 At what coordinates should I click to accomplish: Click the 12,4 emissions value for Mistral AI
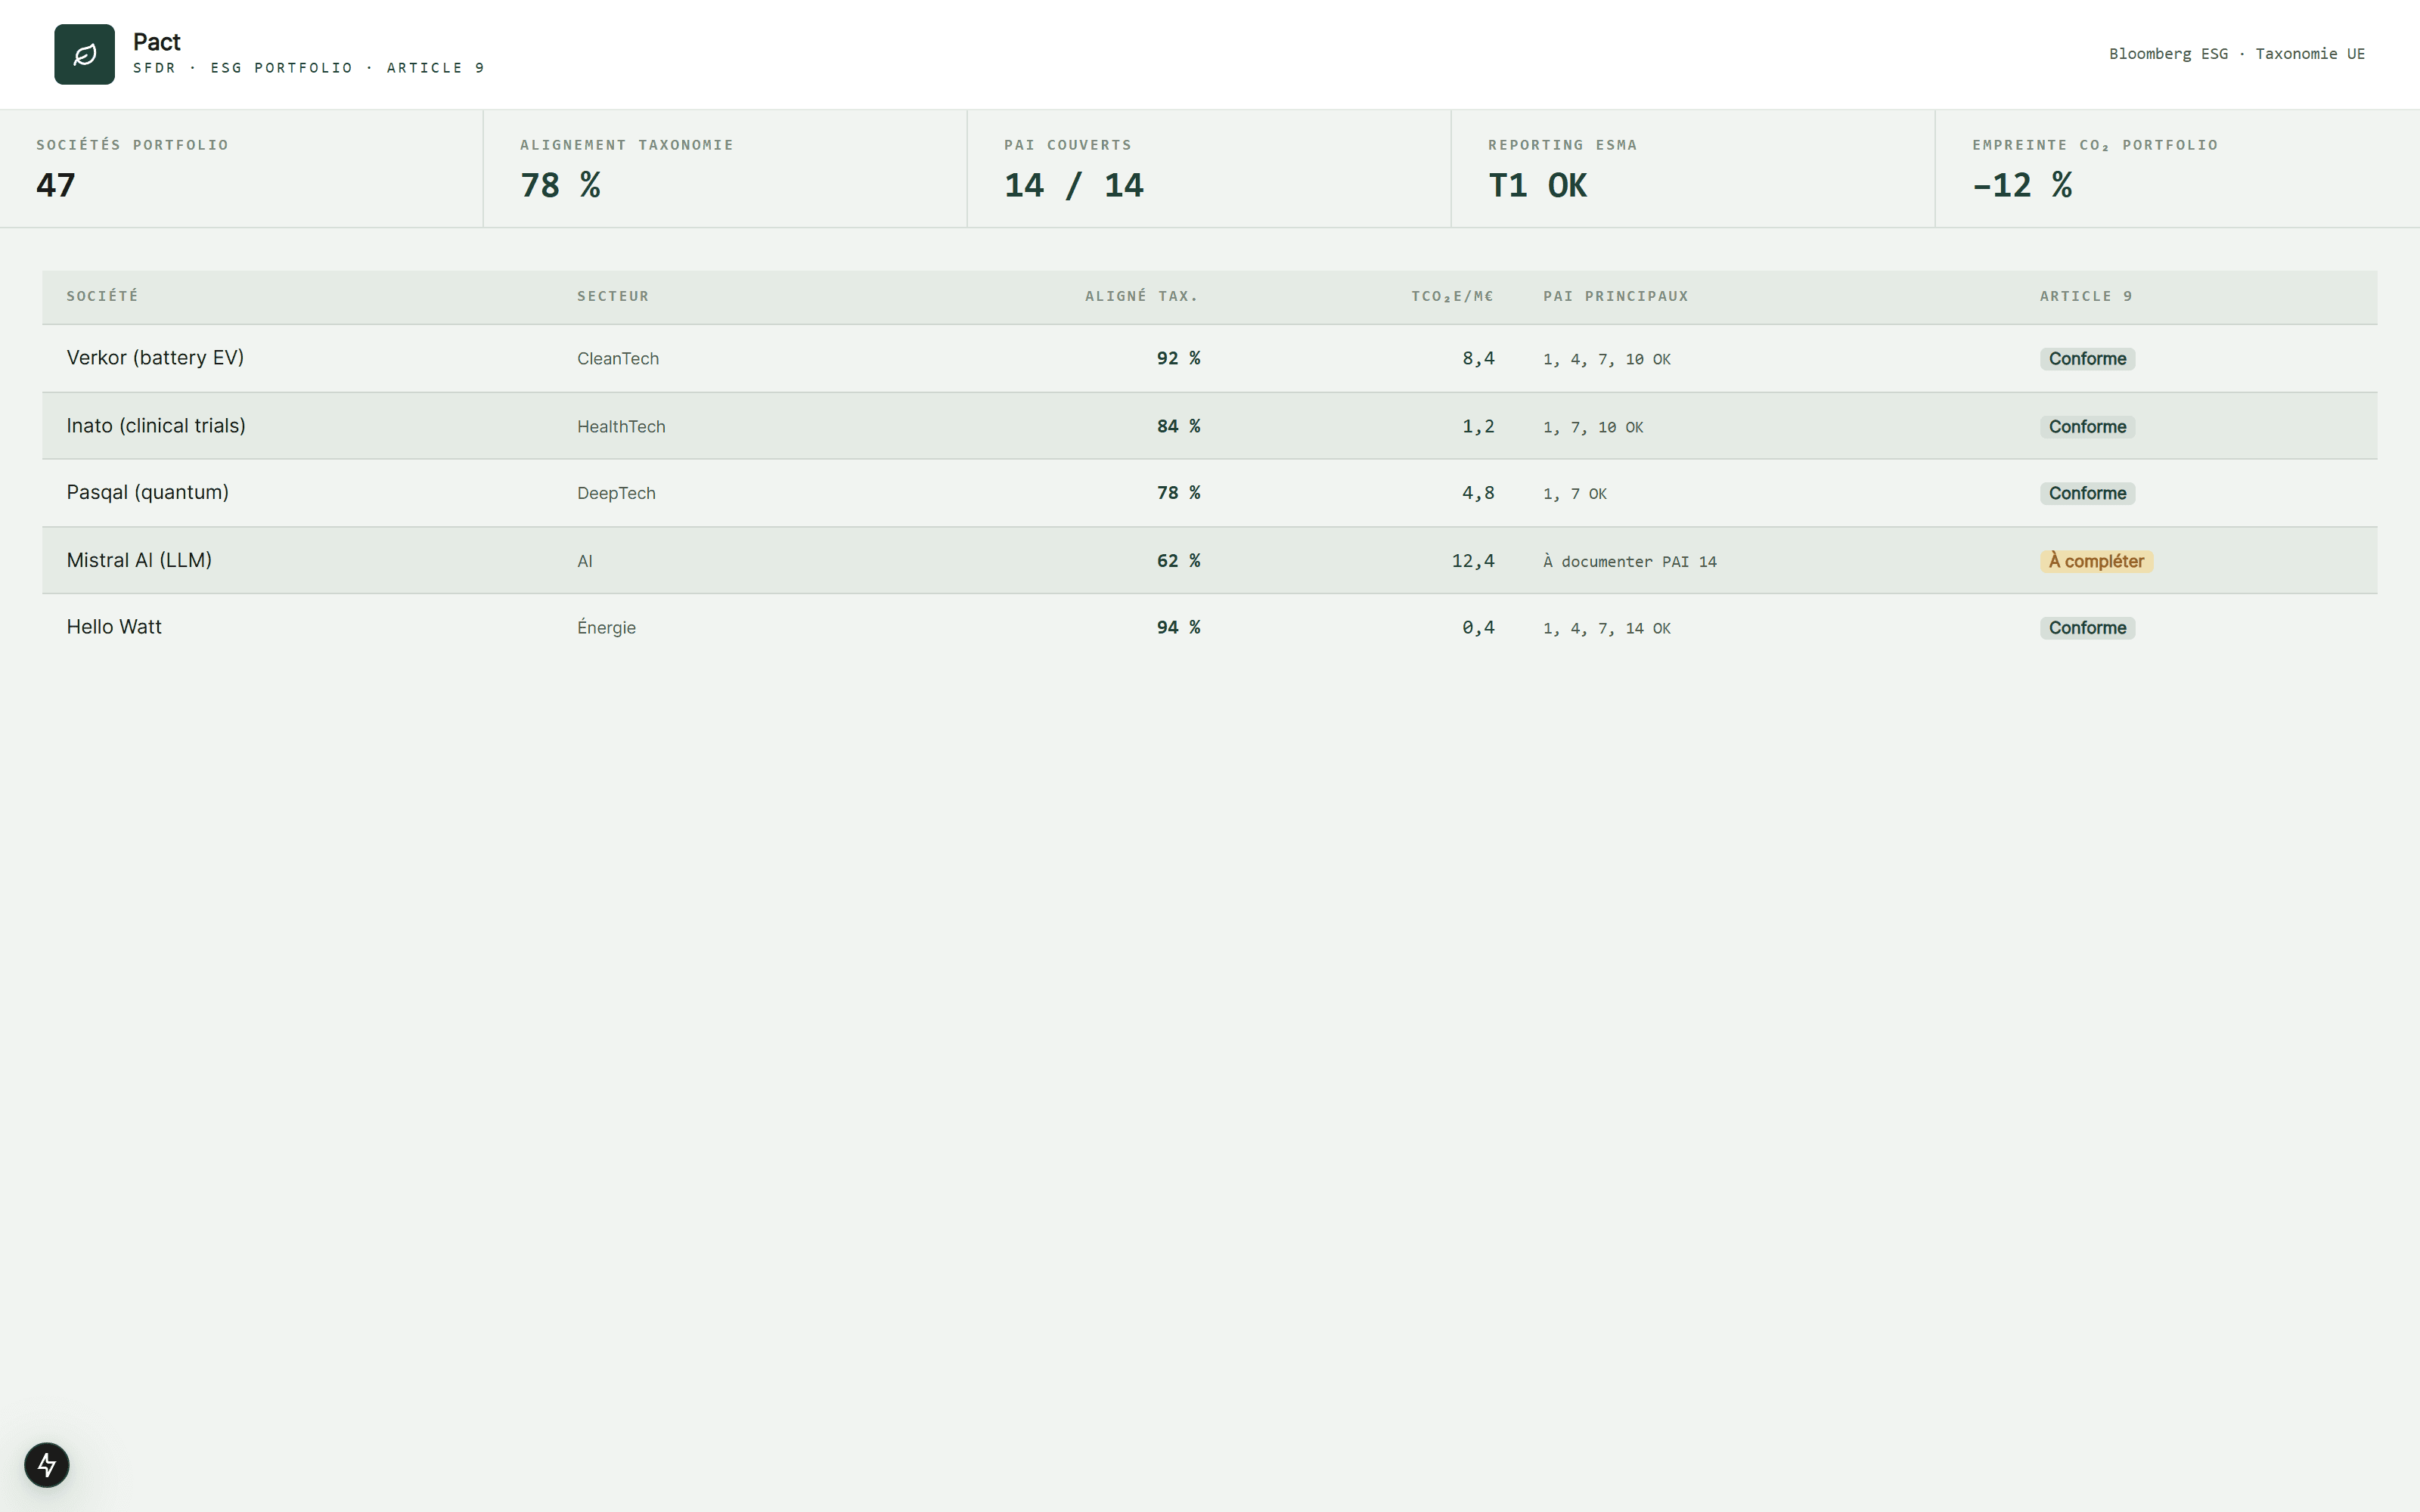click(x=1473, y=561)
